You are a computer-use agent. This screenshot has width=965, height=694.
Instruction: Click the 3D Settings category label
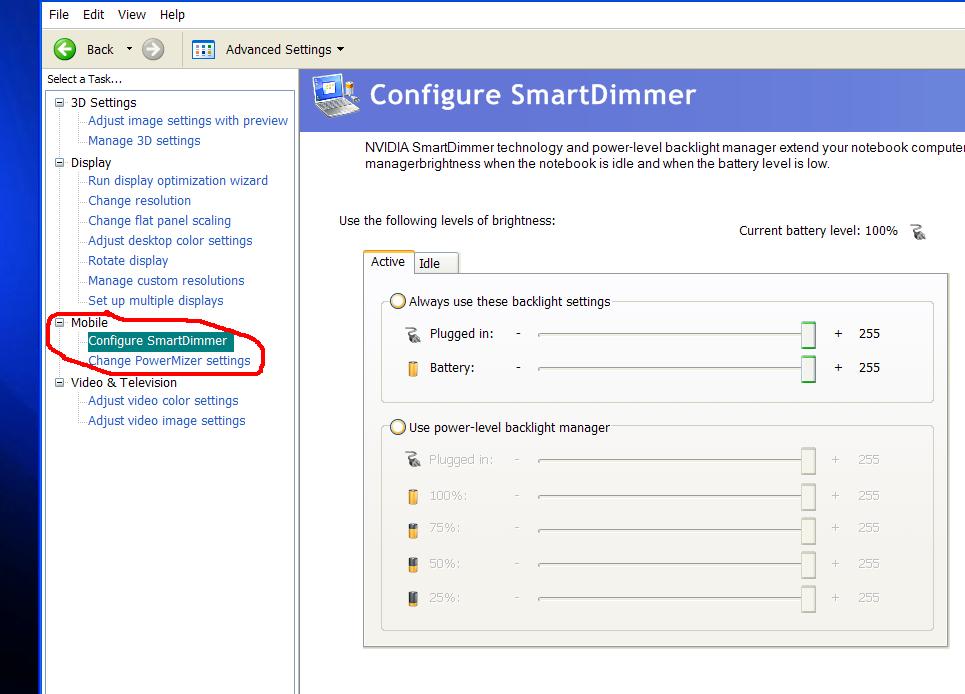point(103,102)
